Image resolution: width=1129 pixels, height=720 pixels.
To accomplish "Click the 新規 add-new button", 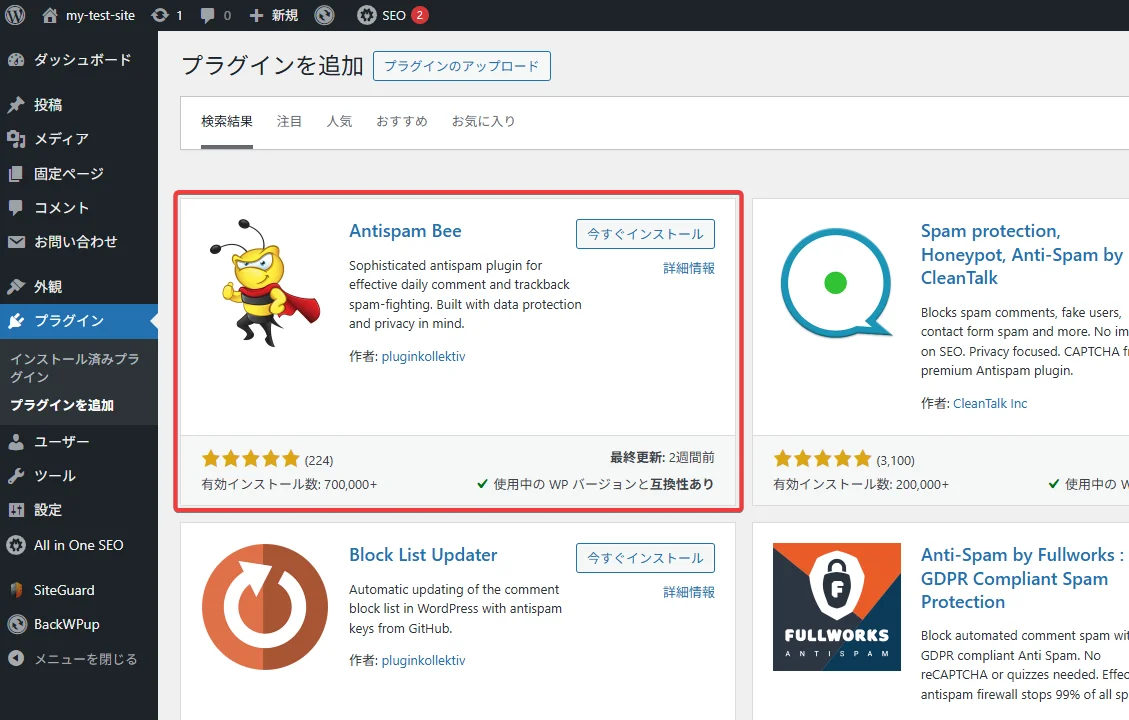I will point(274,15).
